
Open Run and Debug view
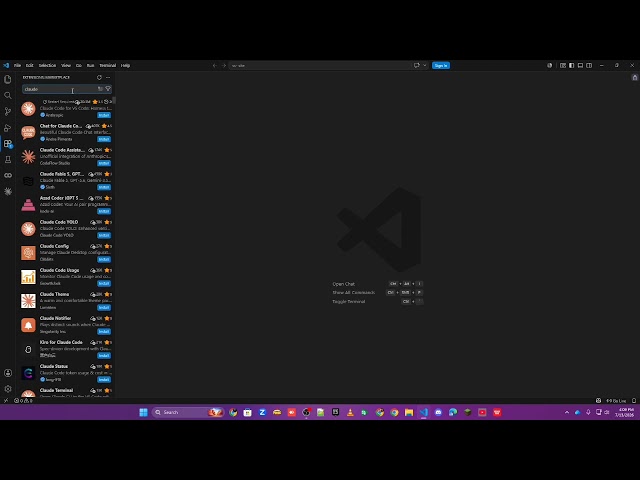(x=8, y=128)
